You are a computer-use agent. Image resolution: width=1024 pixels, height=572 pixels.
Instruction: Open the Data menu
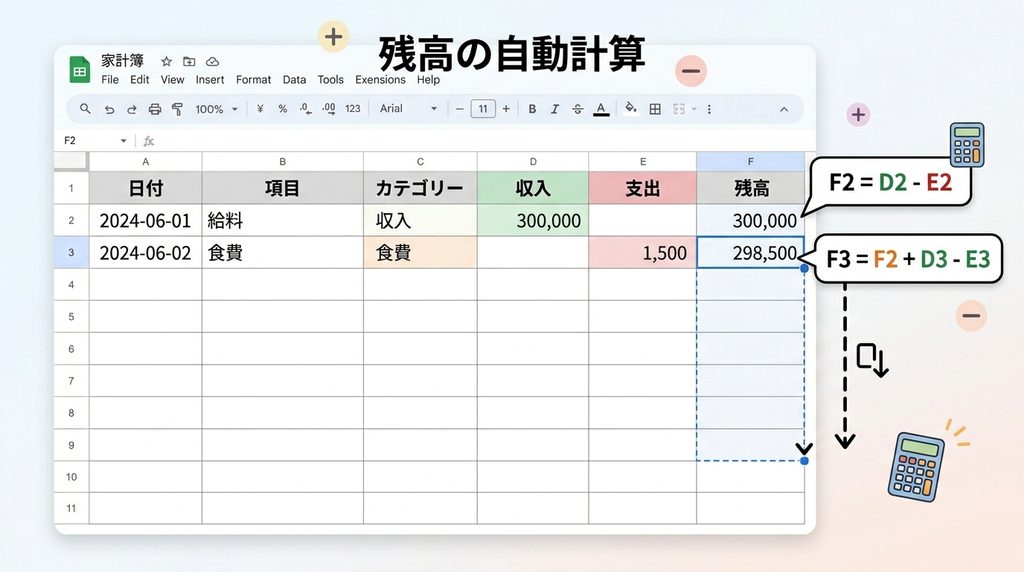tap(294, 80)
